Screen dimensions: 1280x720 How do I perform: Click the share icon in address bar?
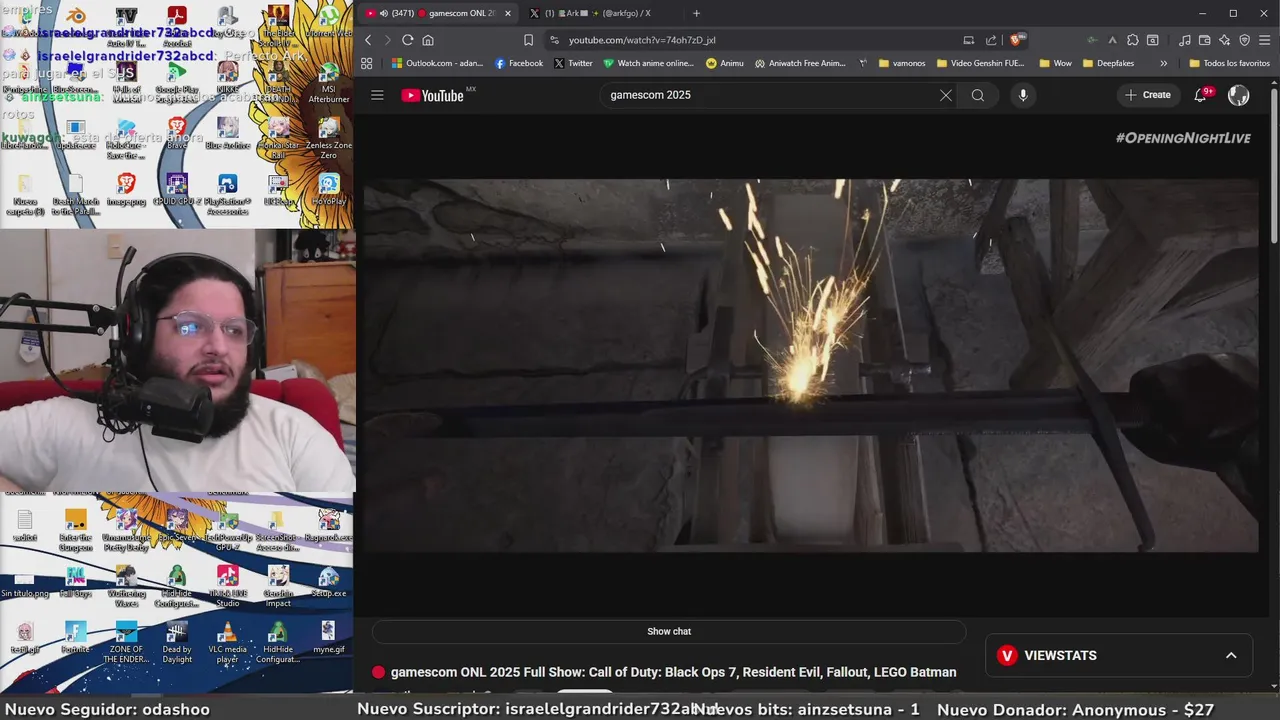pyautogui.click(x=991, y=40)
